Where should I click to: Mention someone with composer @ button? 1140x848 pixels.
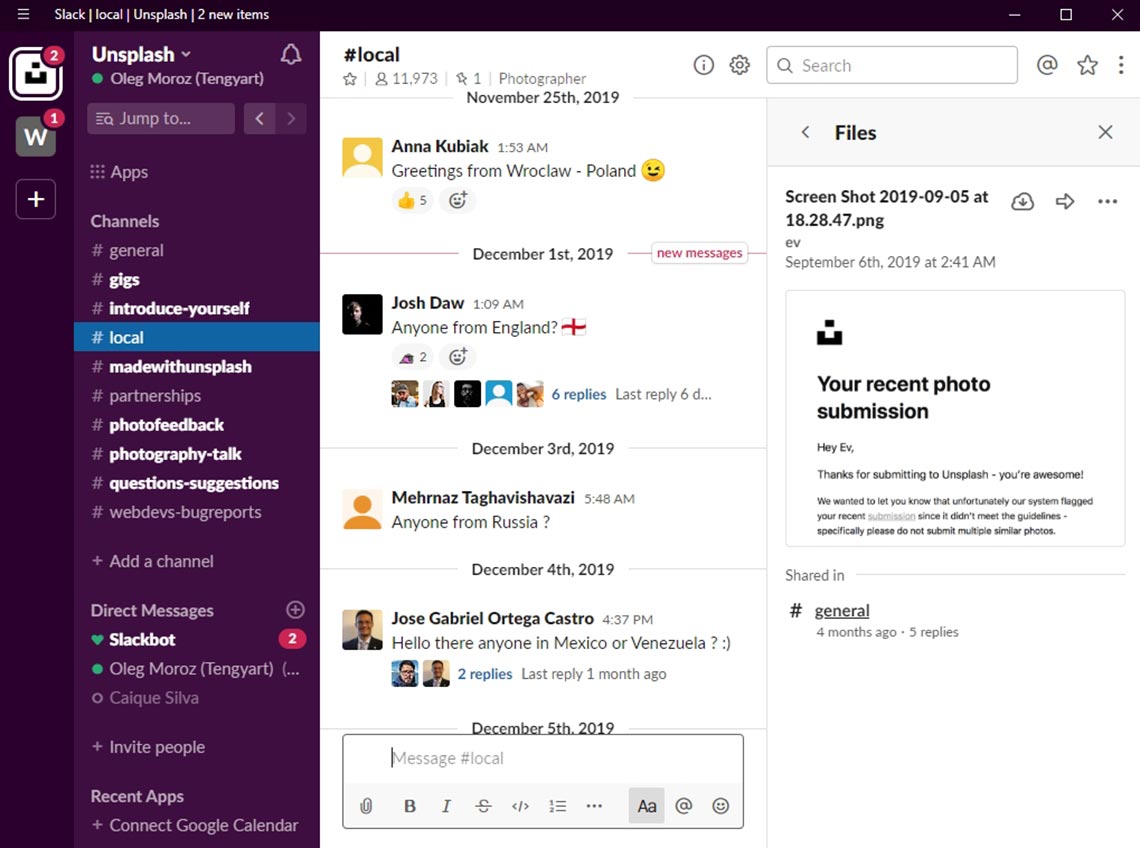(683, 806)
